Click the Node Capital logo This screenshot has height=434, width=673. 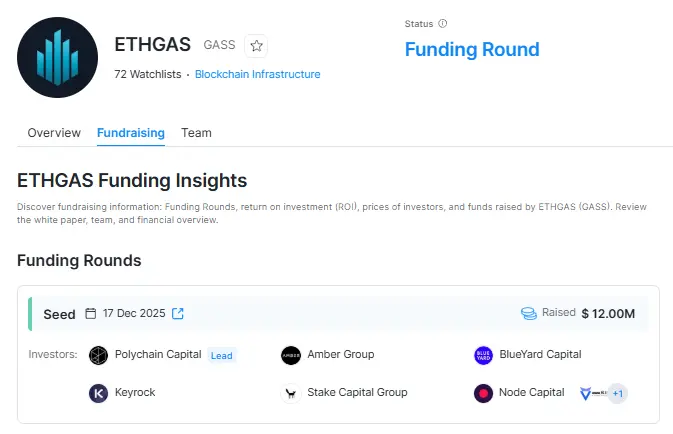coord(483,393)
